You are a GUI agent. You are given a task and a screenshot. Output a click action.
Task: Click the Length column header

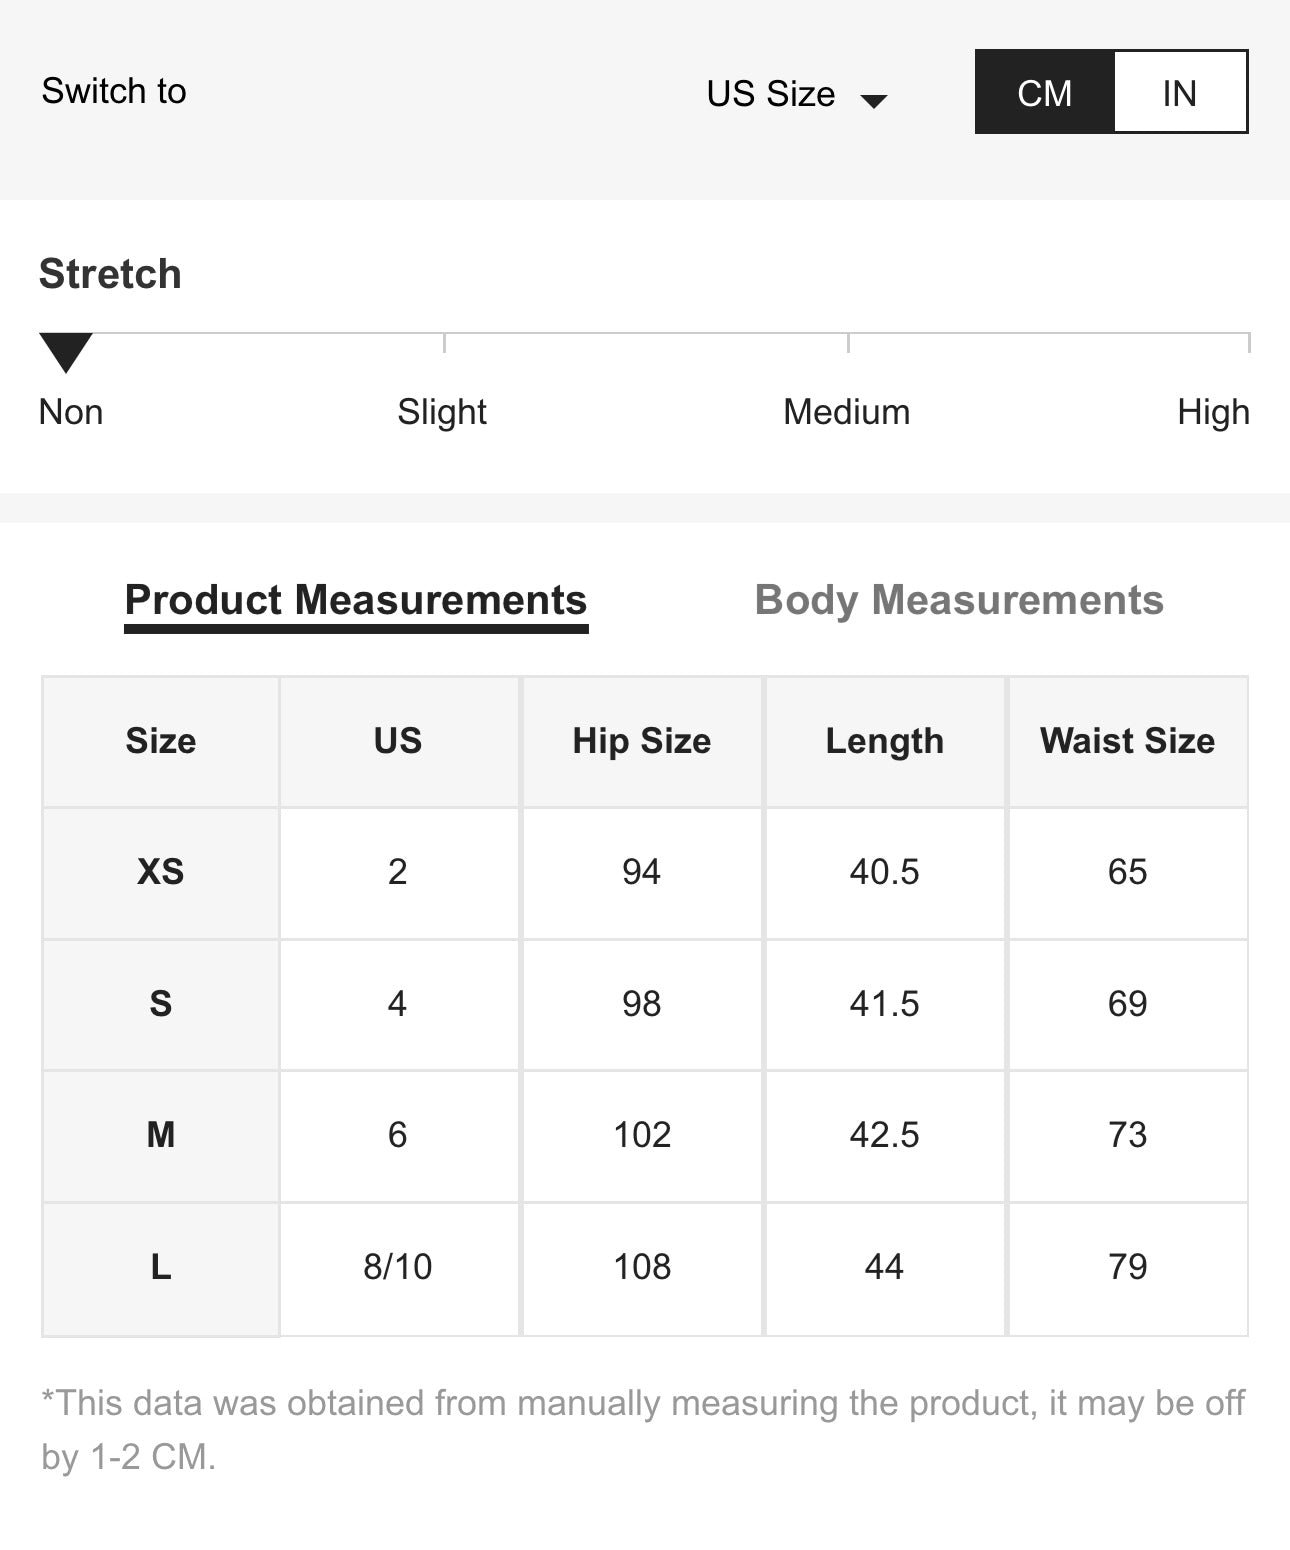click(885, 741)
